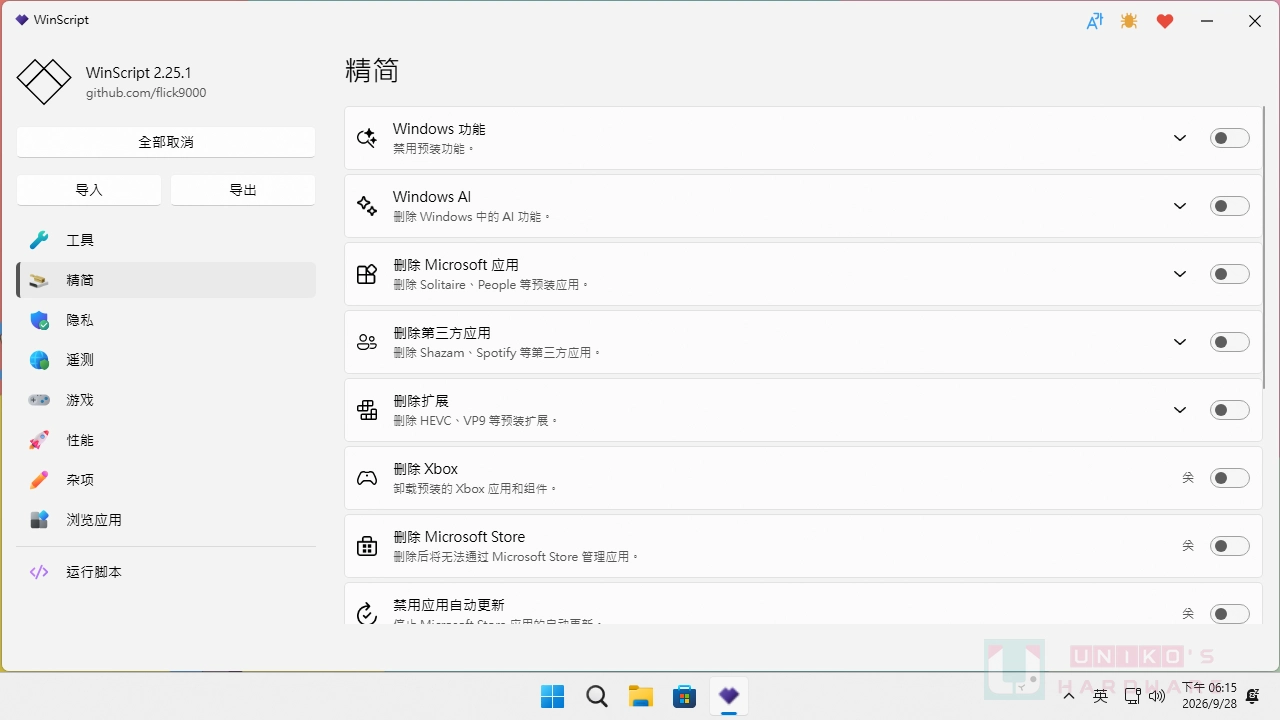Open the clock showing 下午 06:15
The image size is (1280, 720).
[1209, 696]
